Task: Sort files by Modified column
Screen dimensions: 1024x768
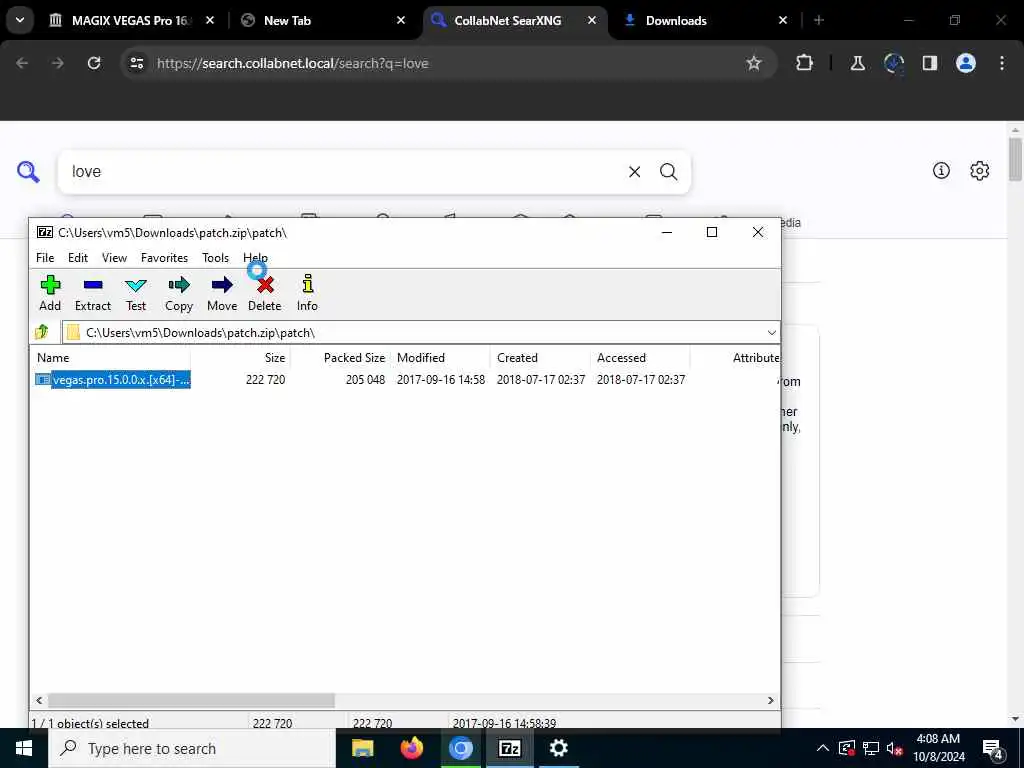Action: coord(440,358)
